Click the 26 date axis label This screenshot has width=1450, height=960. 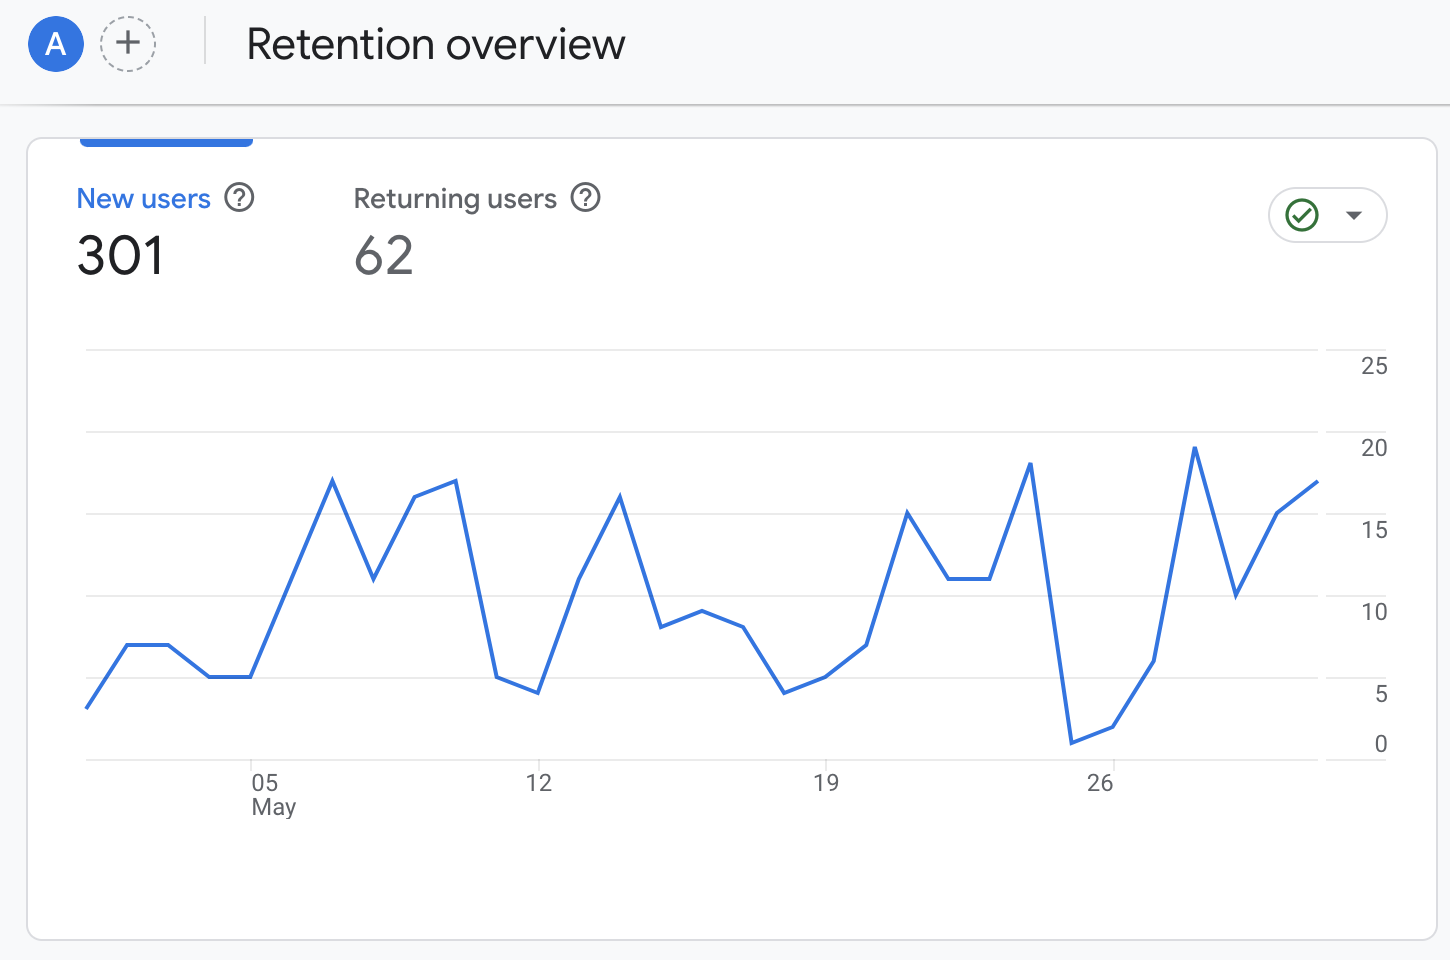click(1100, 783)
